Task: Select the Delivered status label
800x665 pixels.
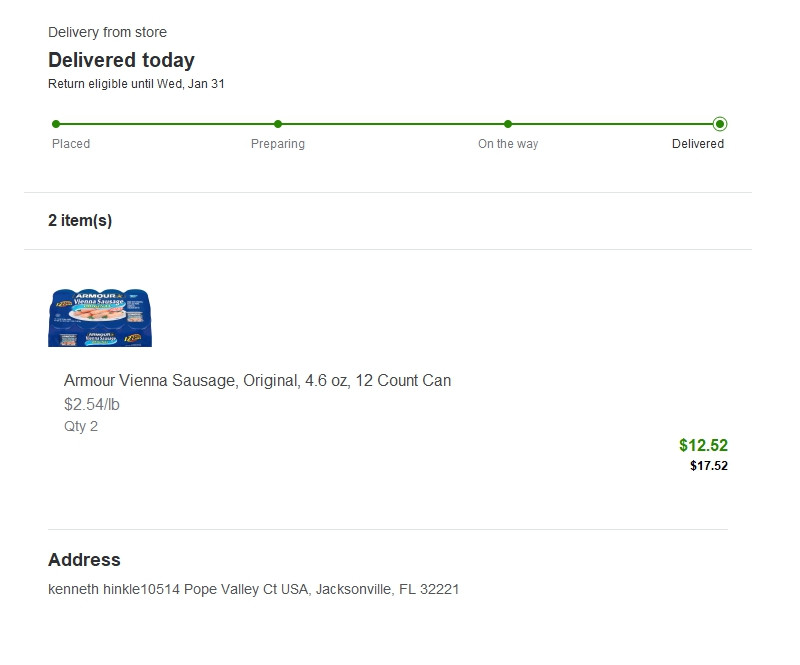Action: [698, 144]
